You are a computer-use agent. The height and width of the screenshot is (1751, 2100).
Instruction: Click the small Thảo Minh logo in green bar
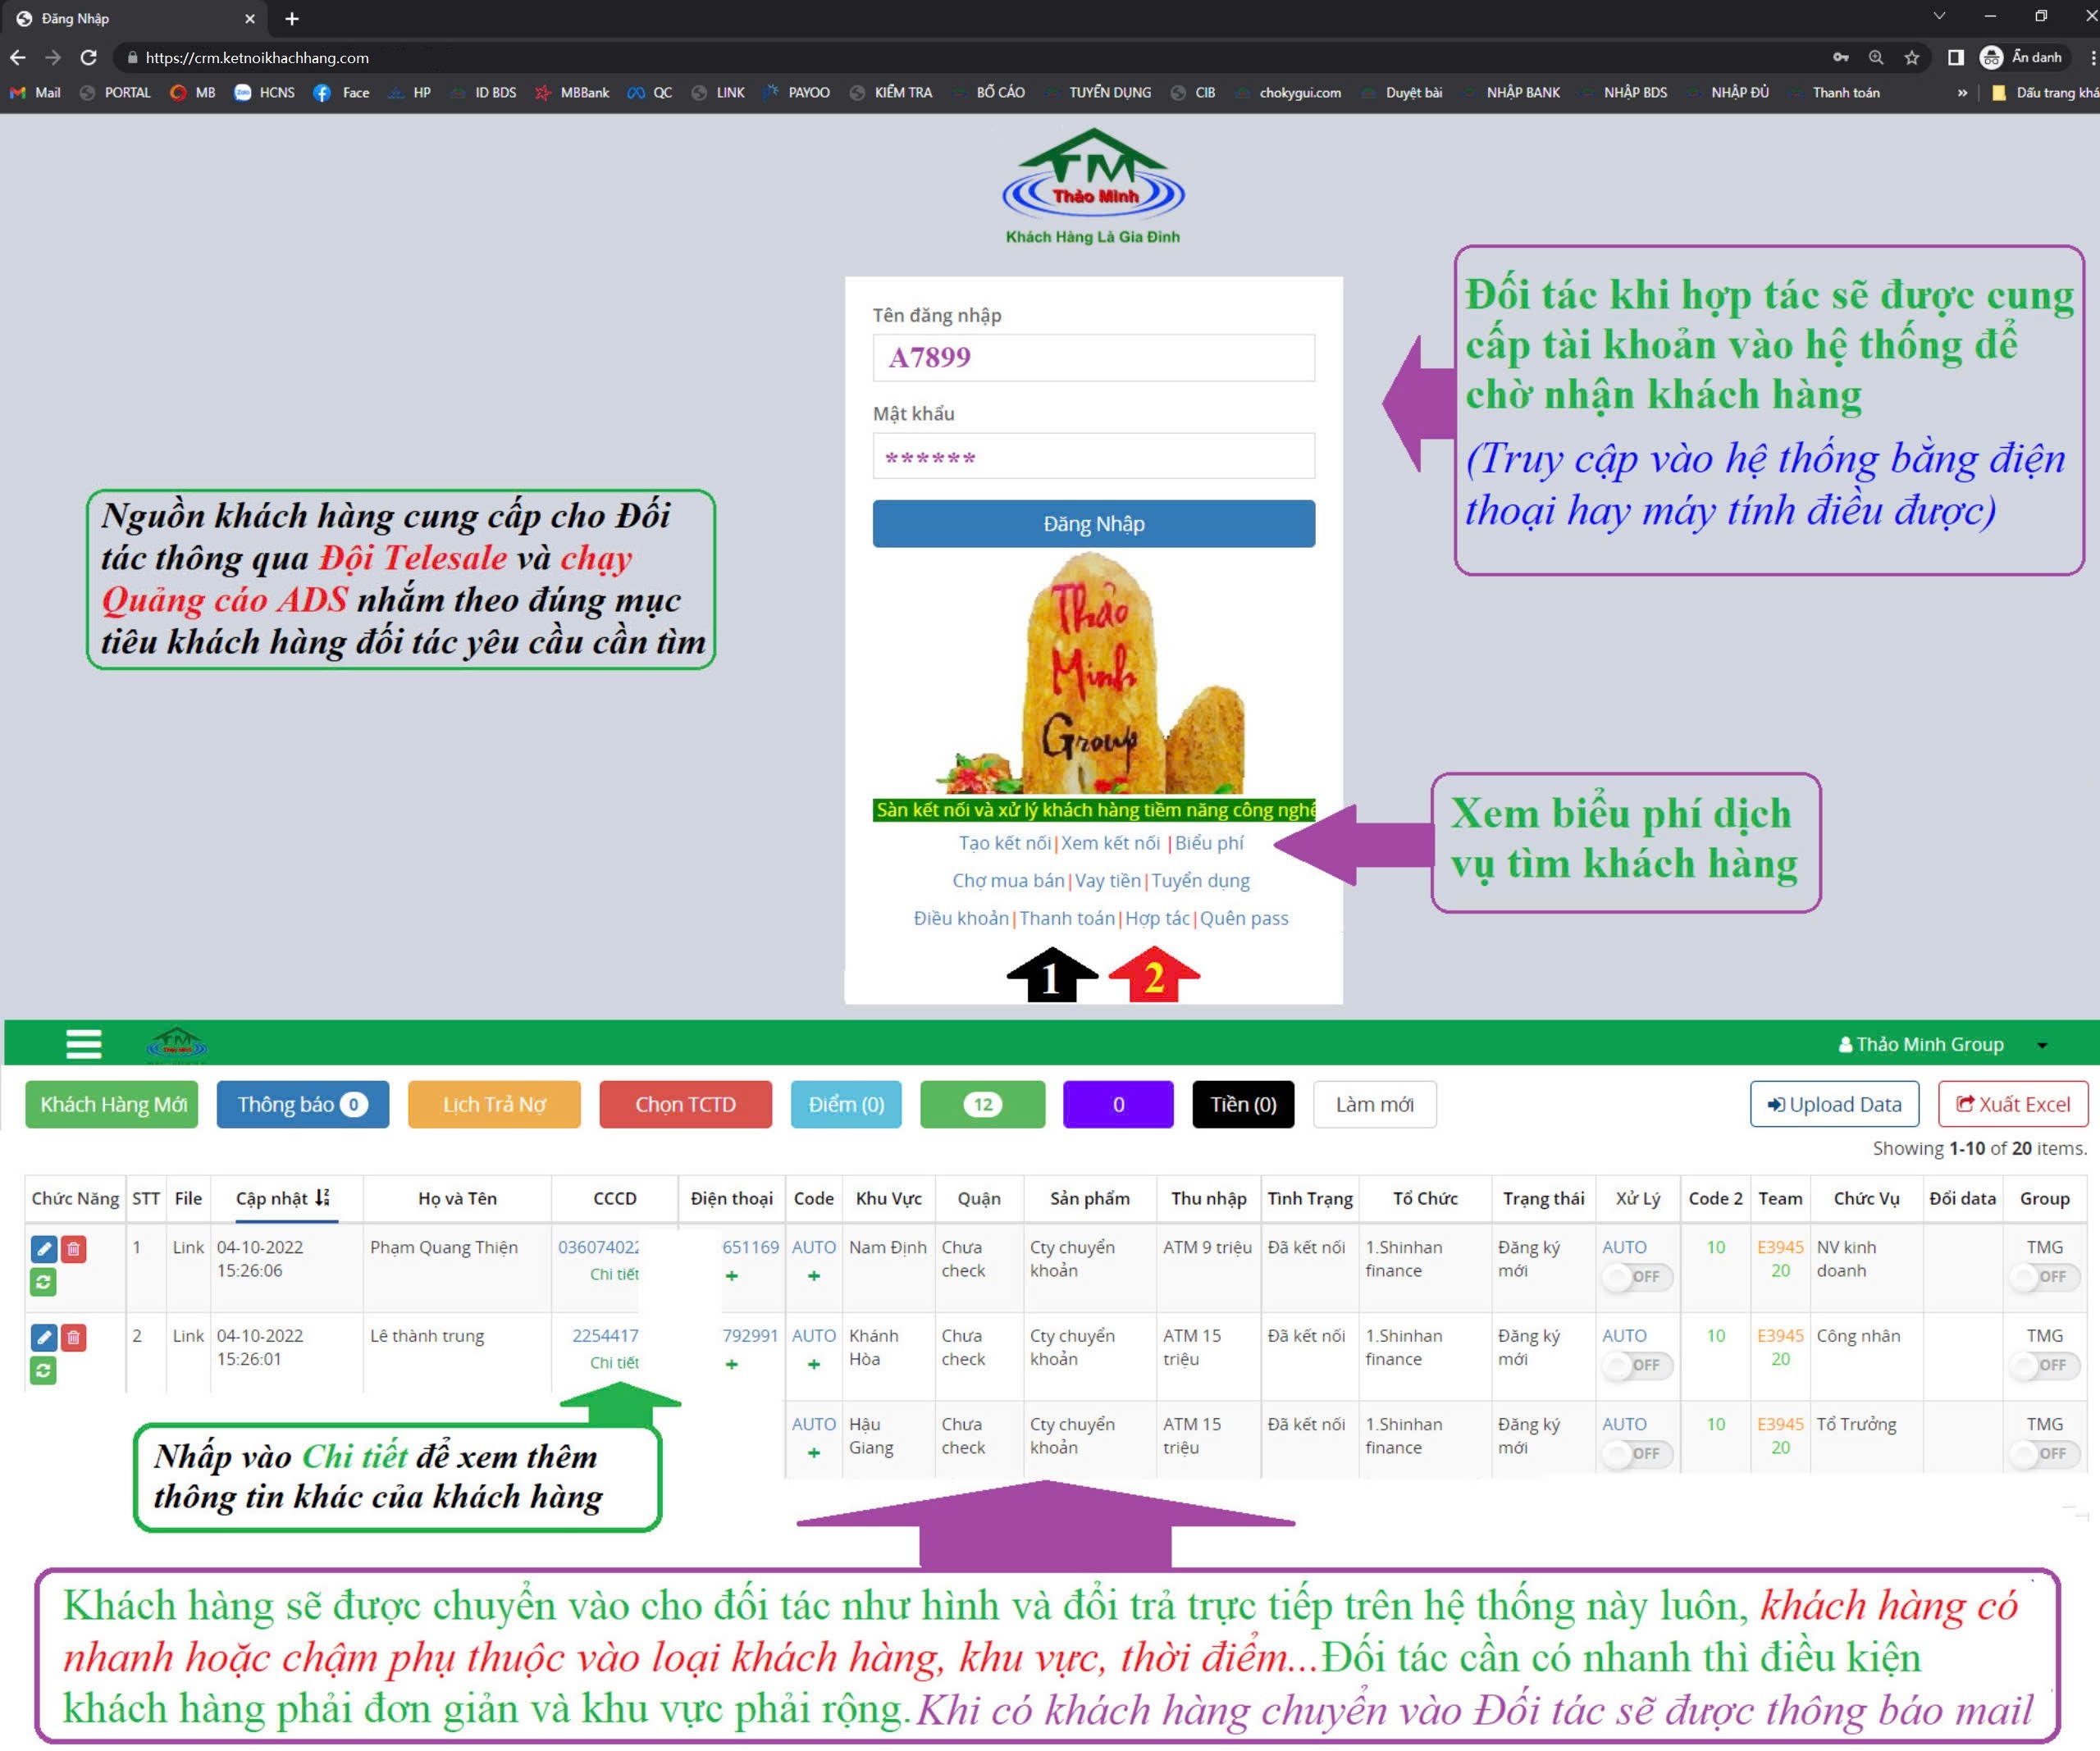pos(177,1043)
